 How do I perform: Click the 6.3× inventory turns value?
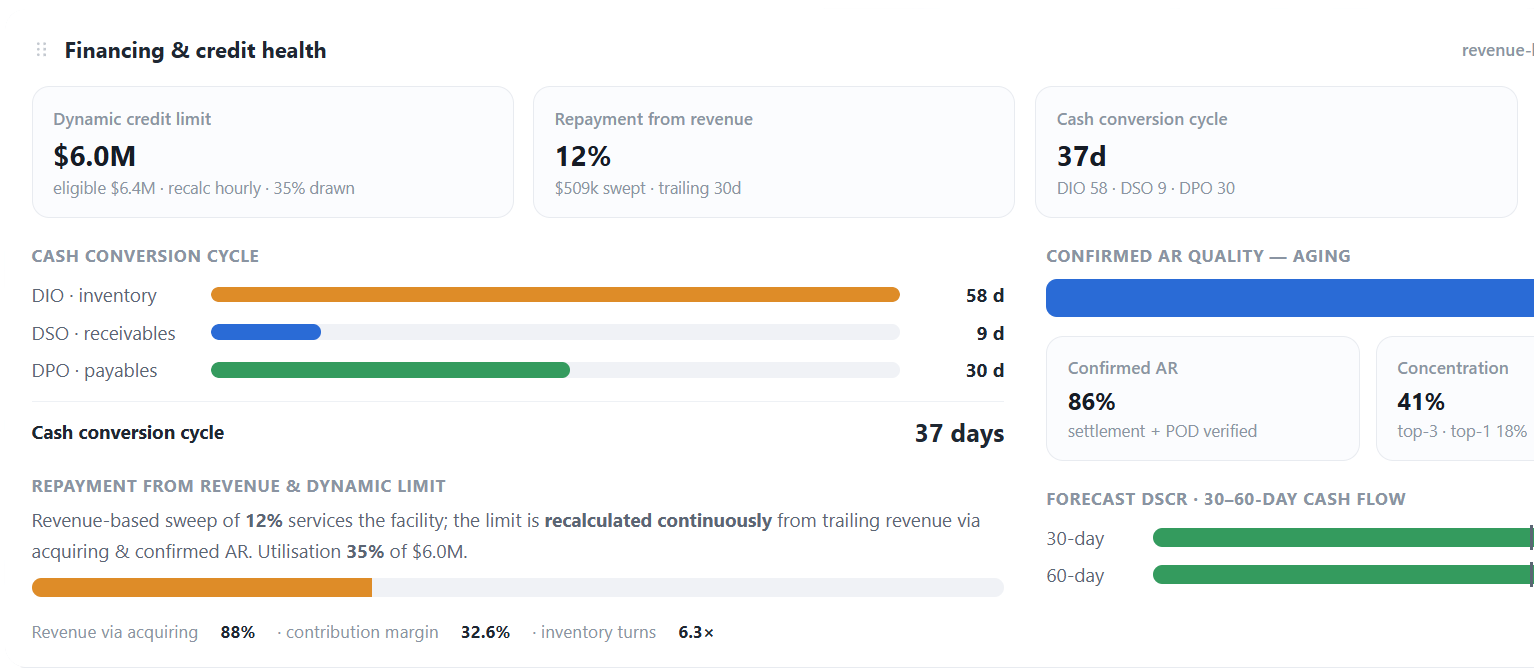[696, 632]
